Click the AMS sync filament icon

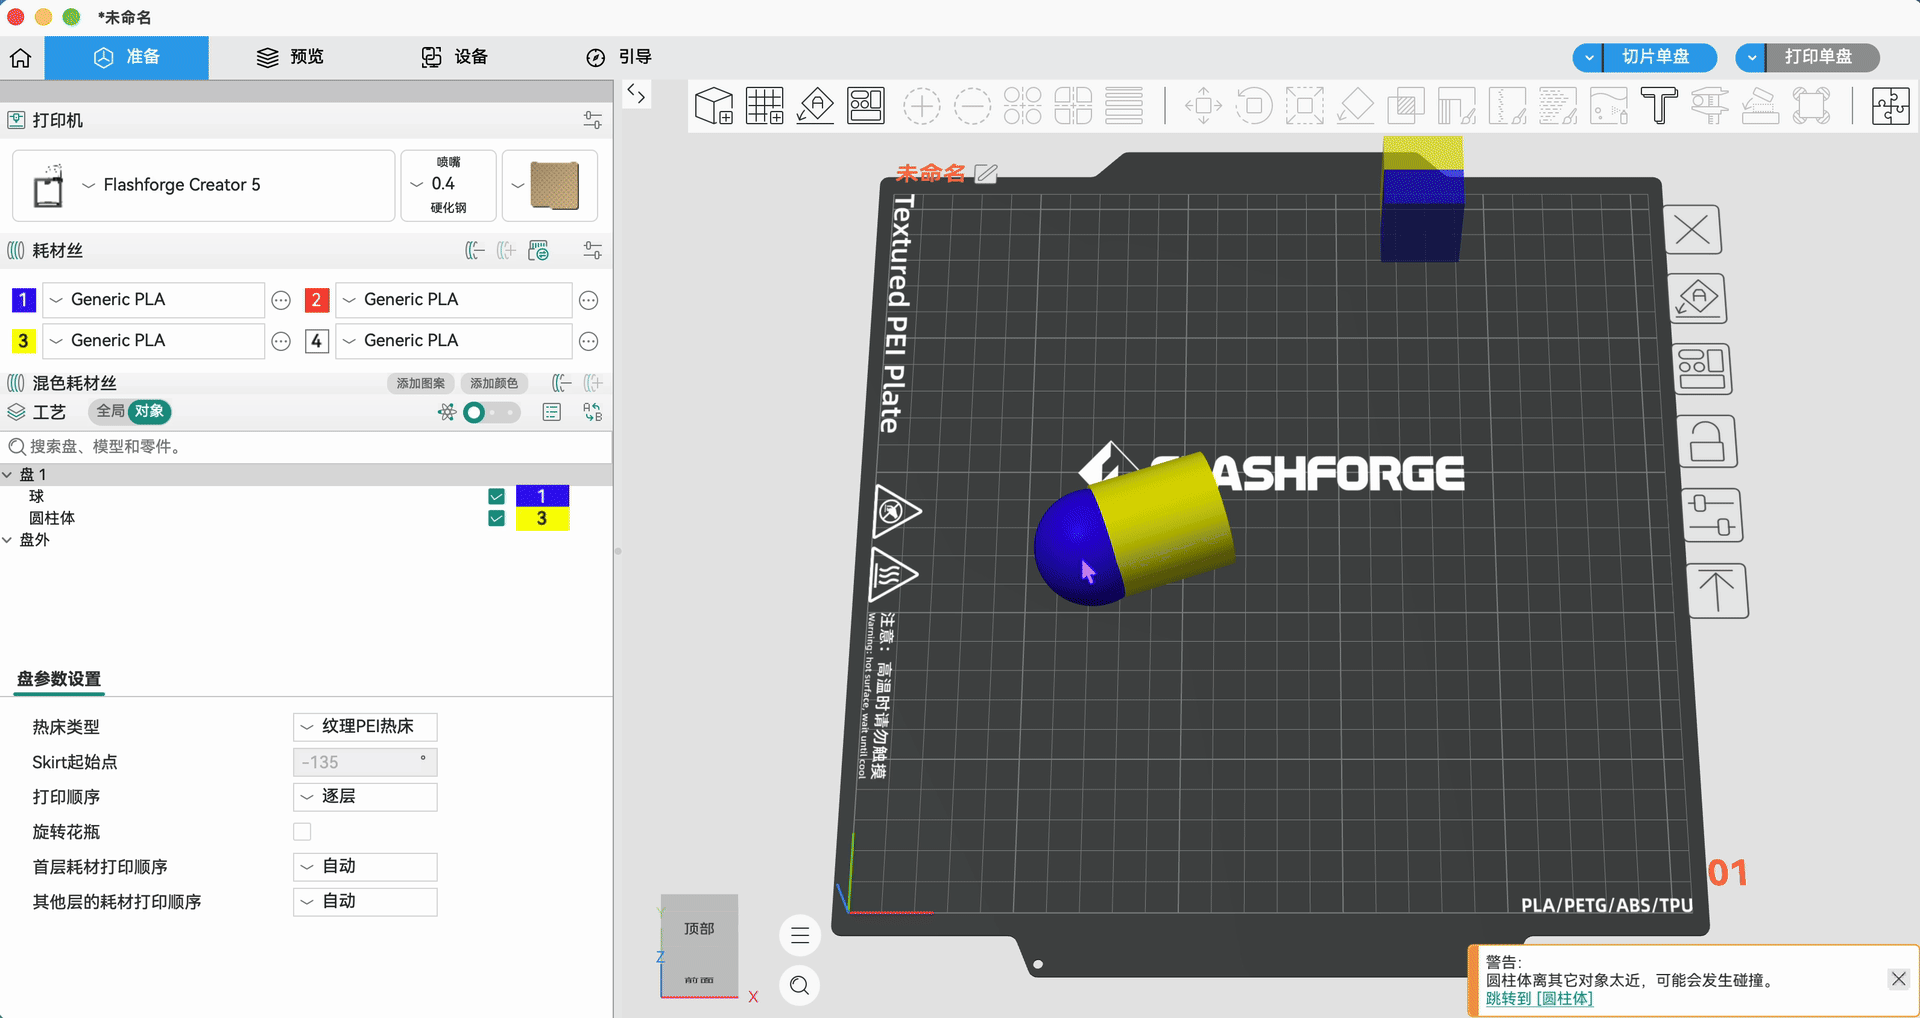[x=539, y=250]
